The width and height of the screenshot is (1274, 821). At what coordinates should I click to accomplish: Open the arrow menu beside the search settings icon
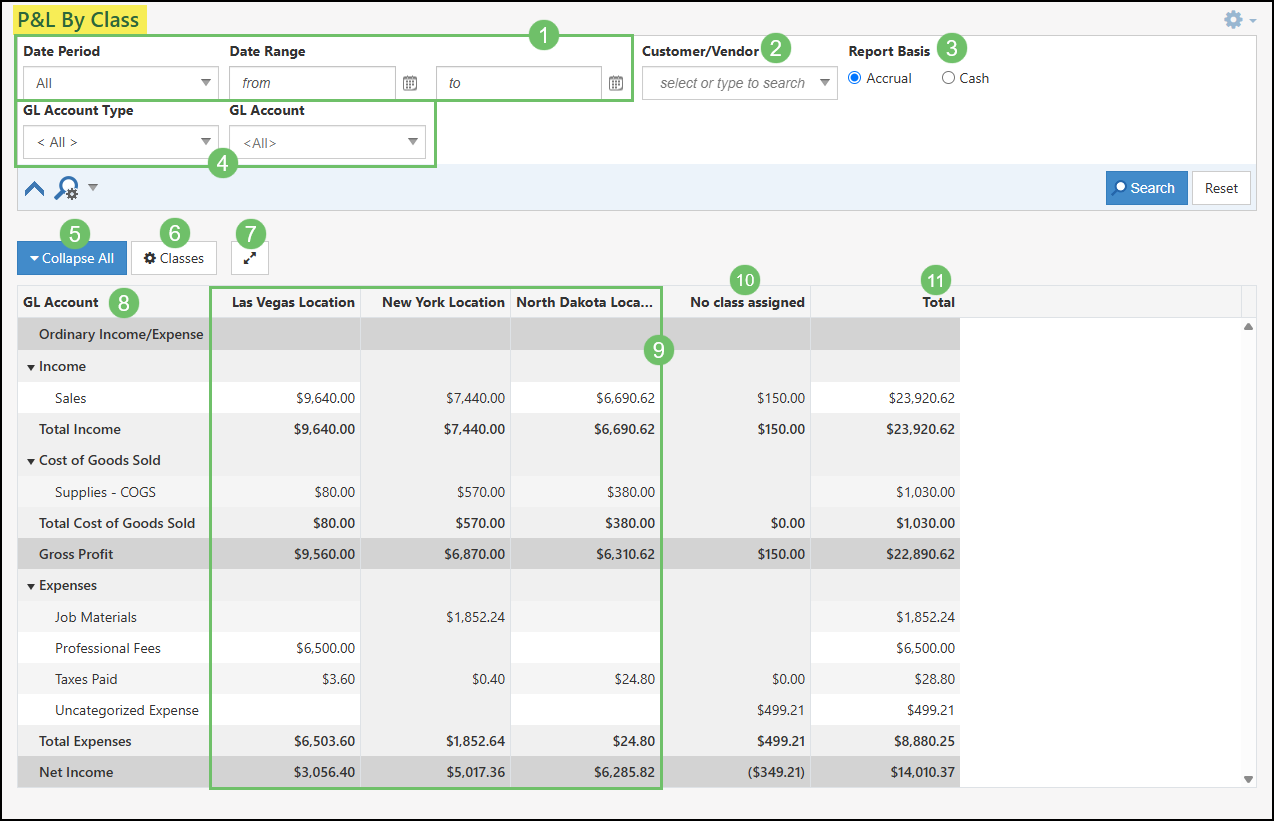(93, 187)
